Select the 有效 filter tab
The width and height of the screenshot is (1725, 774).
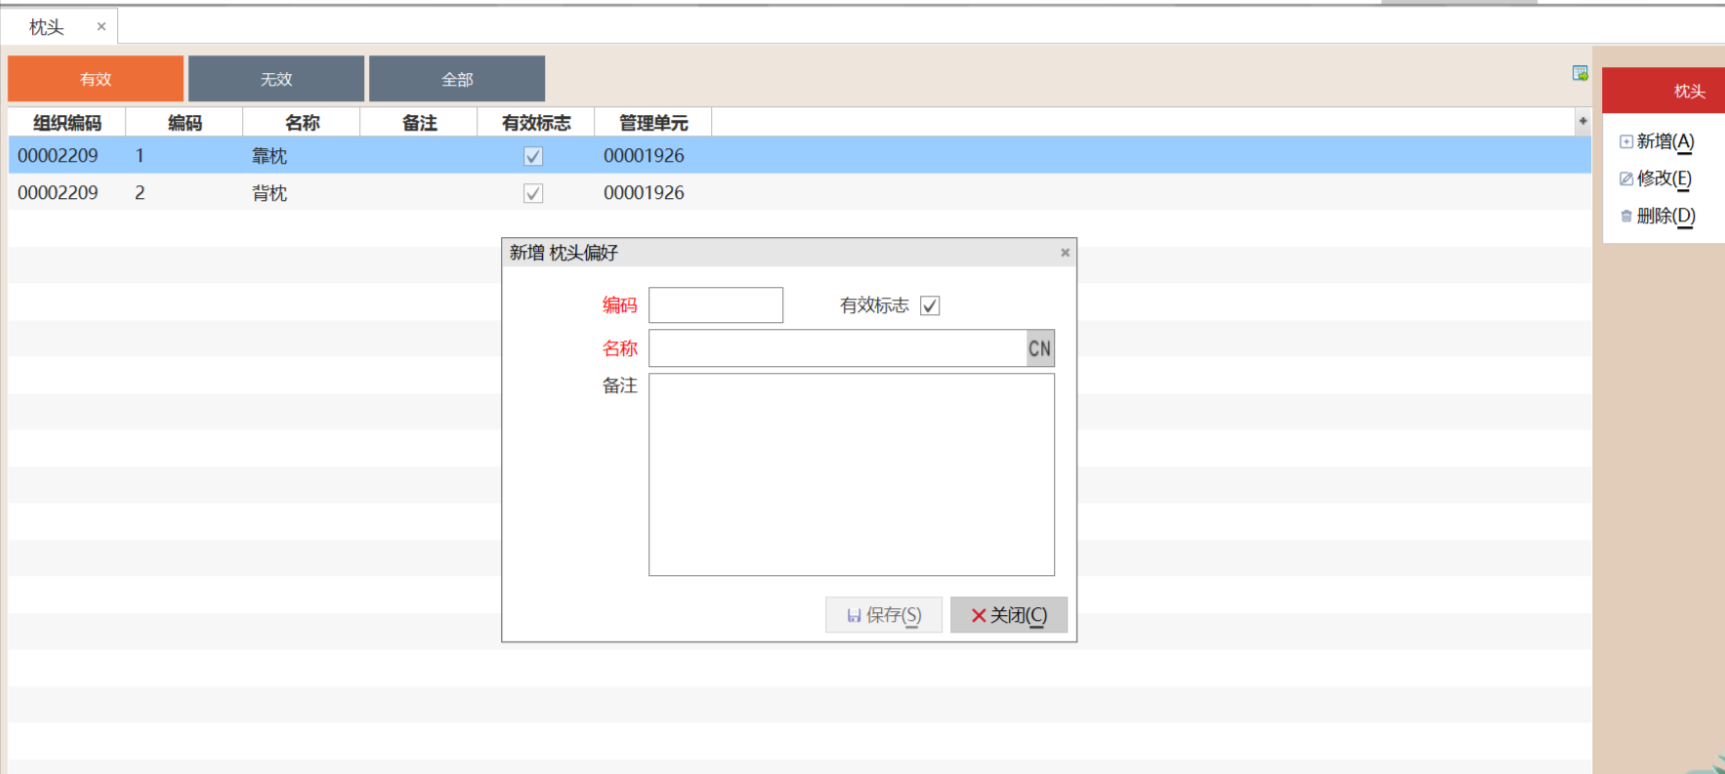96,79
